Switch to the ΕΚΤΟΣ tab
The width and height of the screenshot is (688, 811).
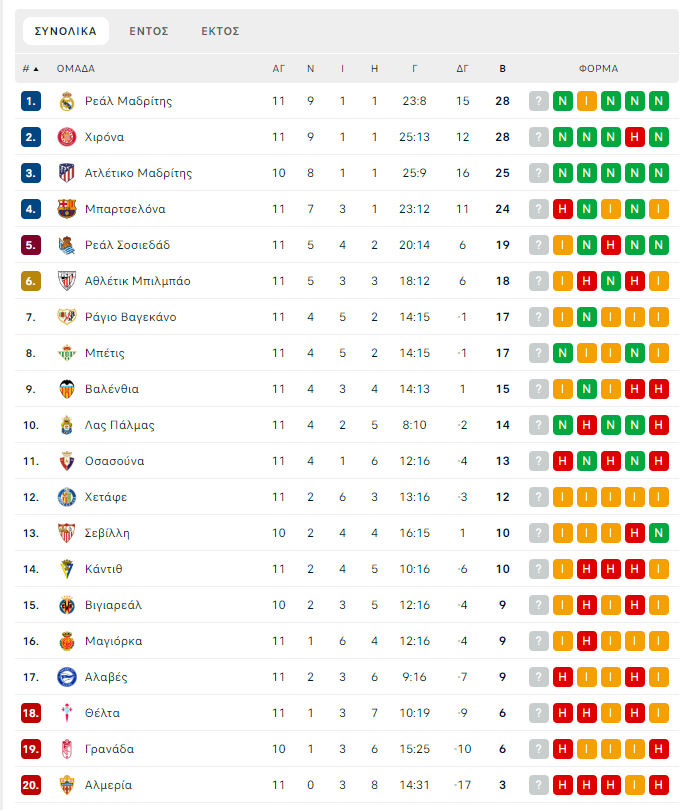click(x=220, y=31)
